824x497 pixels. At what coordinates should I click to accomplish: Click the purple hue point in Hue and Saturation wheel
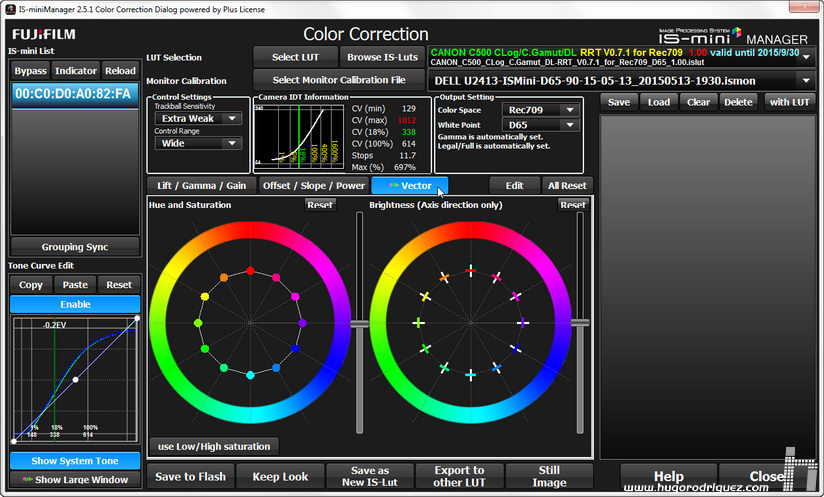[302, 323]
